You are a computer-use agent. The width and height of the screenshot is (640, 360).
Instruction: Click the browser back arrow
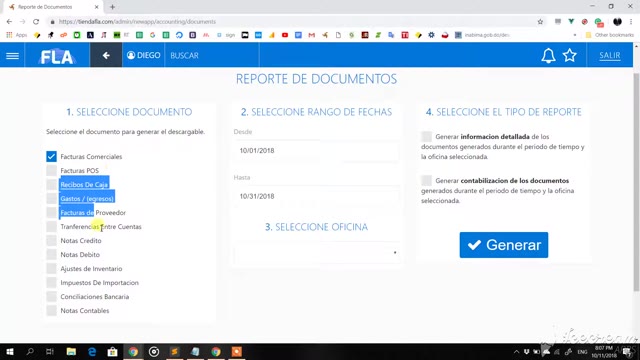pyautogui.click(x=9, y=22)
